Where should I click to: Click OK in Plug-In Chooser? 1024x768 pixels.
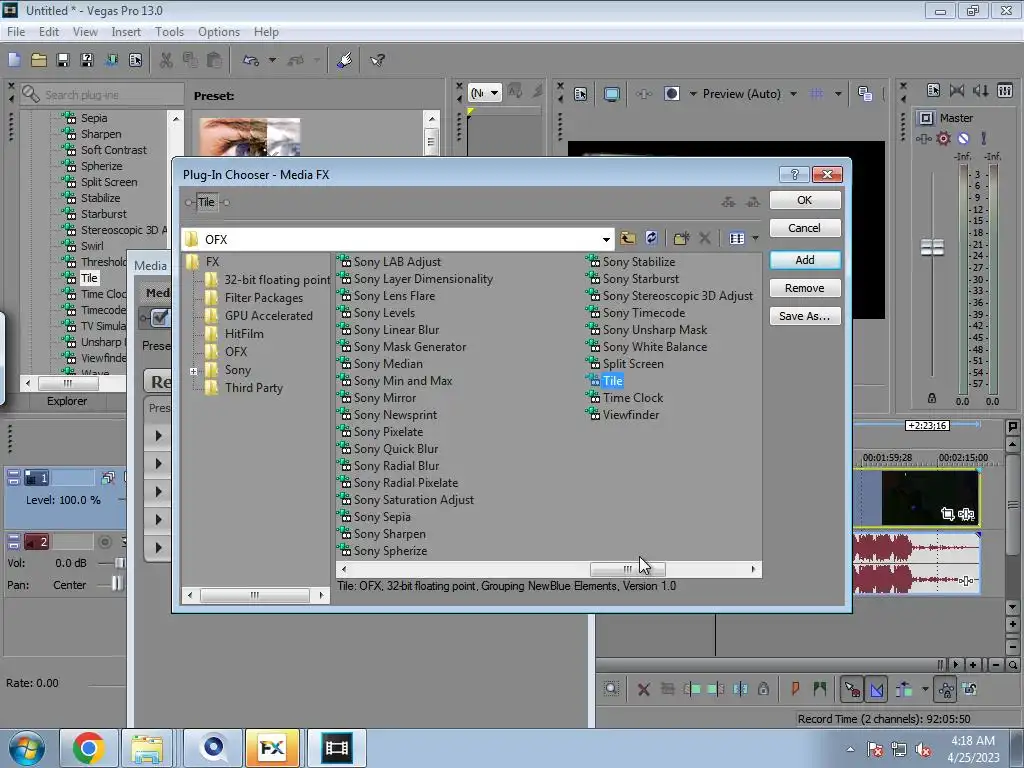(805, 200)
